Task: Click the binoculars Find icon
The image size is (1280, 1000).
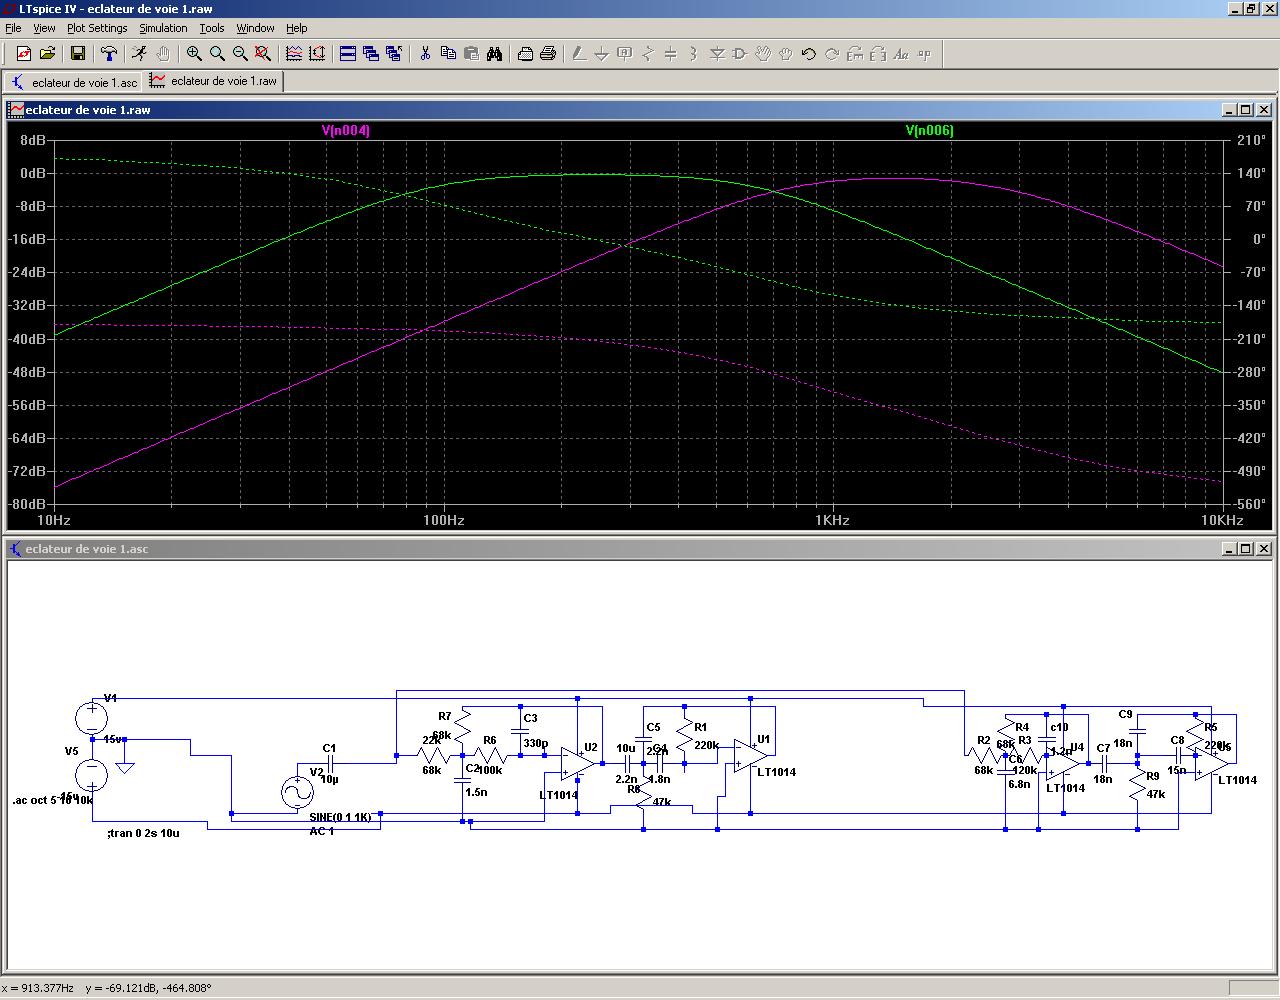Action: coord(494,54)
